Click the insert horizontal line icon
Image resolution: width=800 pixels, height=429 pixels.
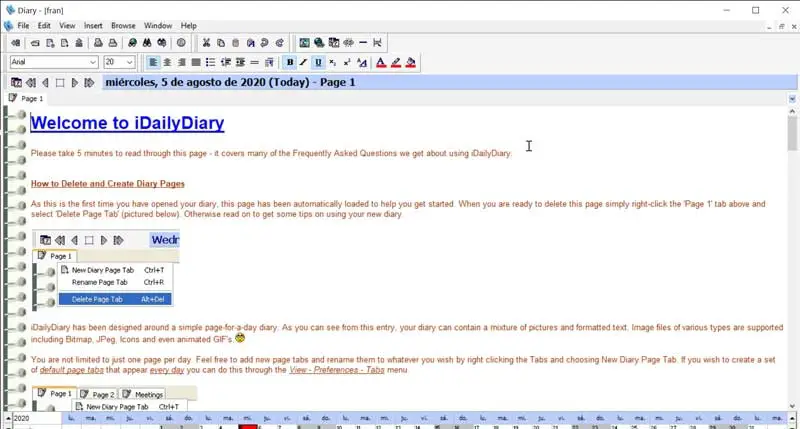363,43
